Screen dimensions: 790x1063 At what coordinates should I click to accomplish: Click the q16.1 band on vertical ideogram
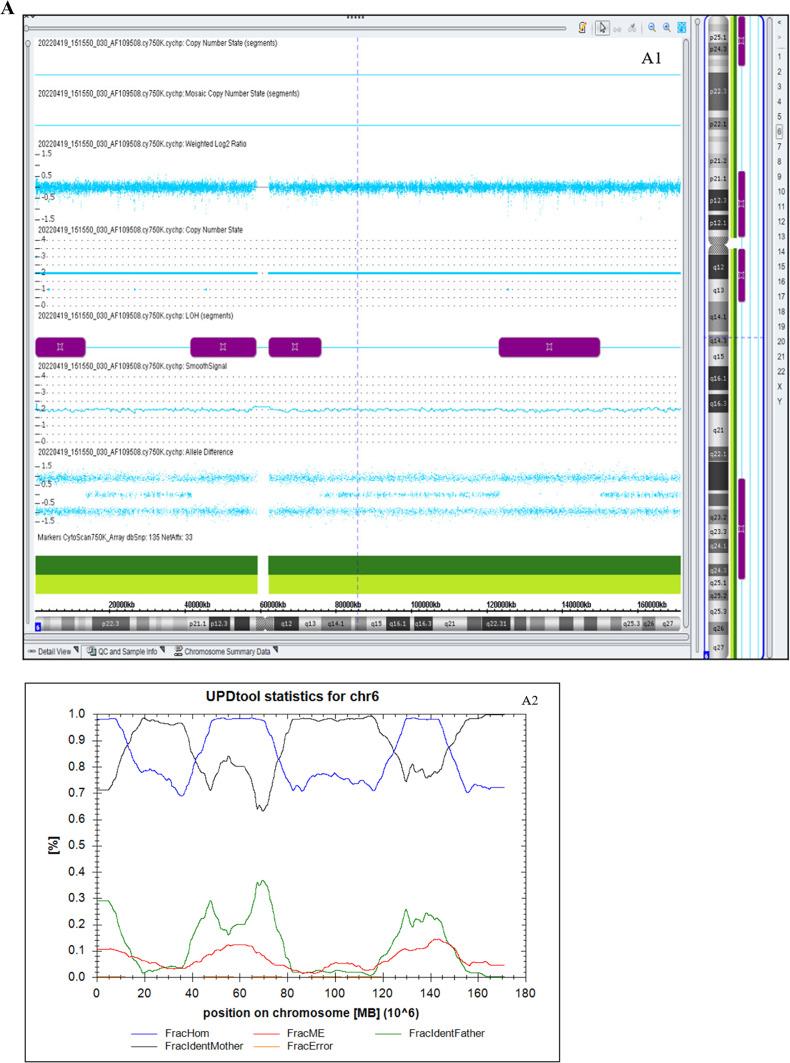[718, 379]
